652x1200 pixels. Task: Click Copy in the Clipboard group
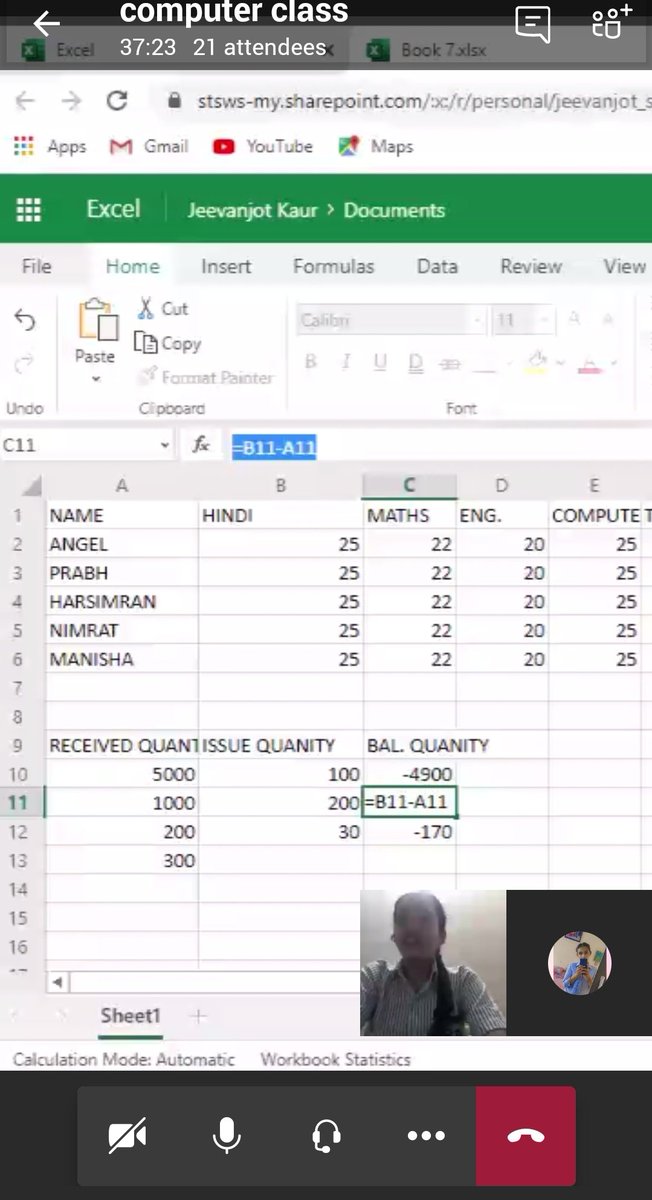pos(168,343)
